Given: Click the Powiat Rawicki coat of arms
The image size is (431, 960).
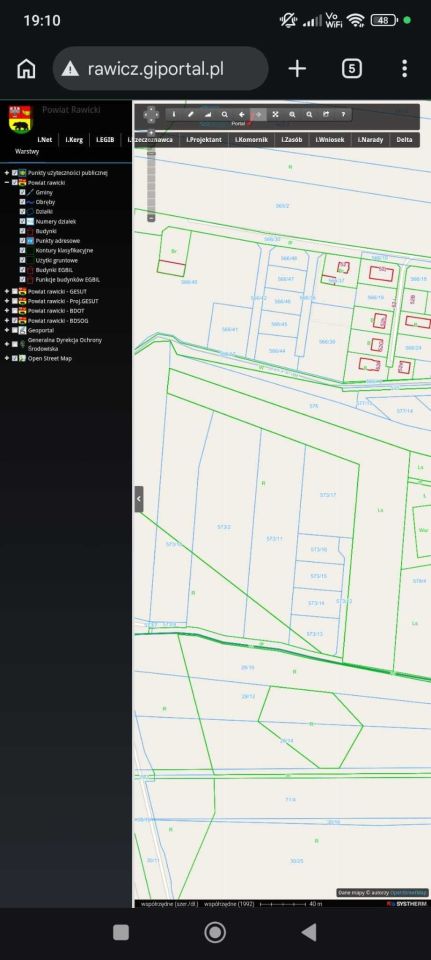Looking at the screenshot, I should click(x=20, y=119).
